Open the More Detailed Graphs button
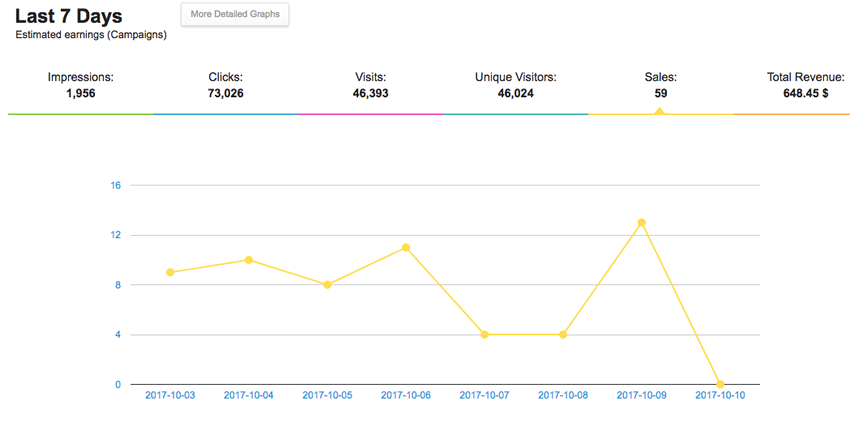 click(x=235, y=15)
